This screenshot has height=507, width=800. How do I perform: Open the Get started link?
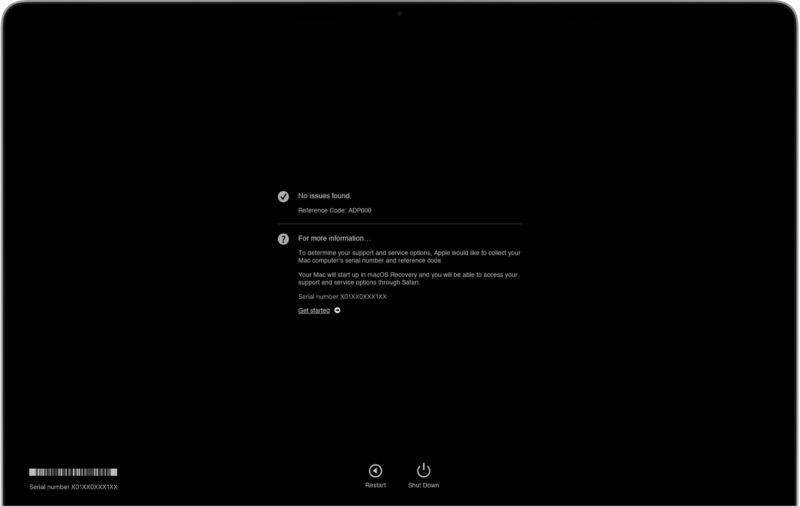(x=314, y=311)
